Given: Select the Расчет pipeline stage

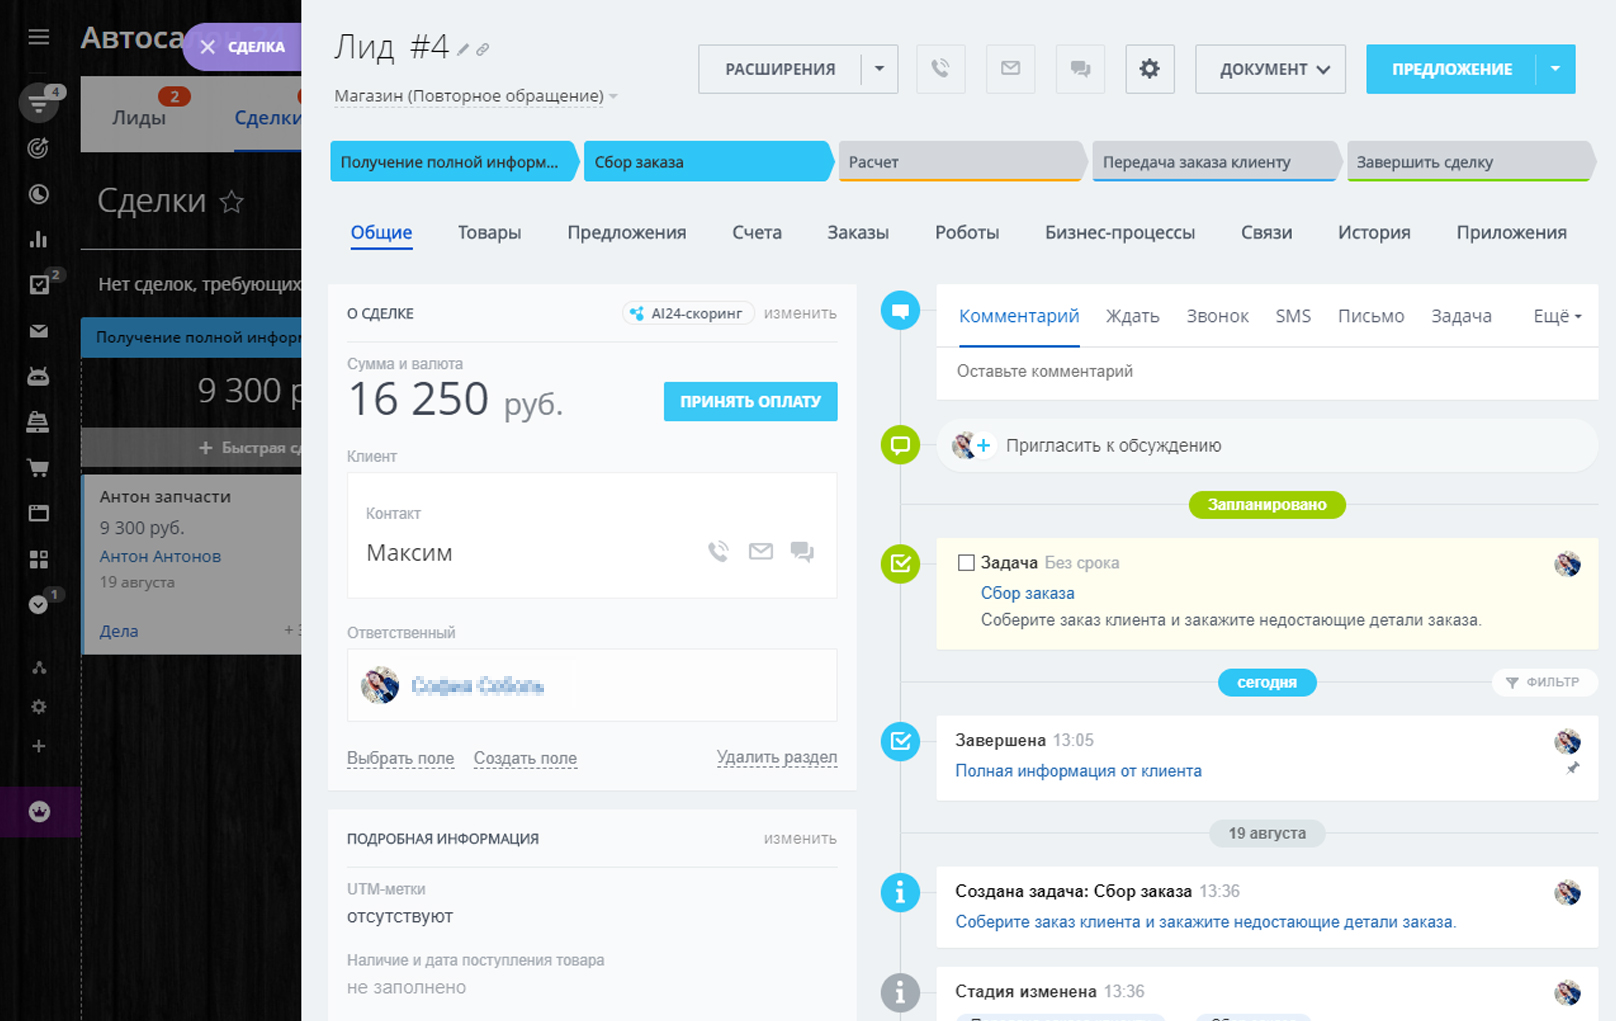Looking at the screenshot, I should click(x=960, y=162).
